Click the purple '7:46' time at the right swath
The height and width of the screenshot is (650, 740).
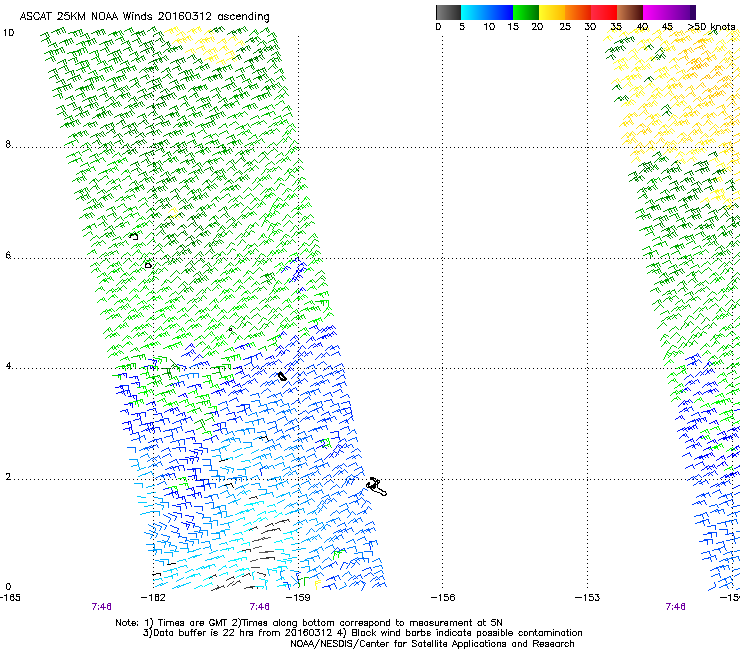pos(675,607)
